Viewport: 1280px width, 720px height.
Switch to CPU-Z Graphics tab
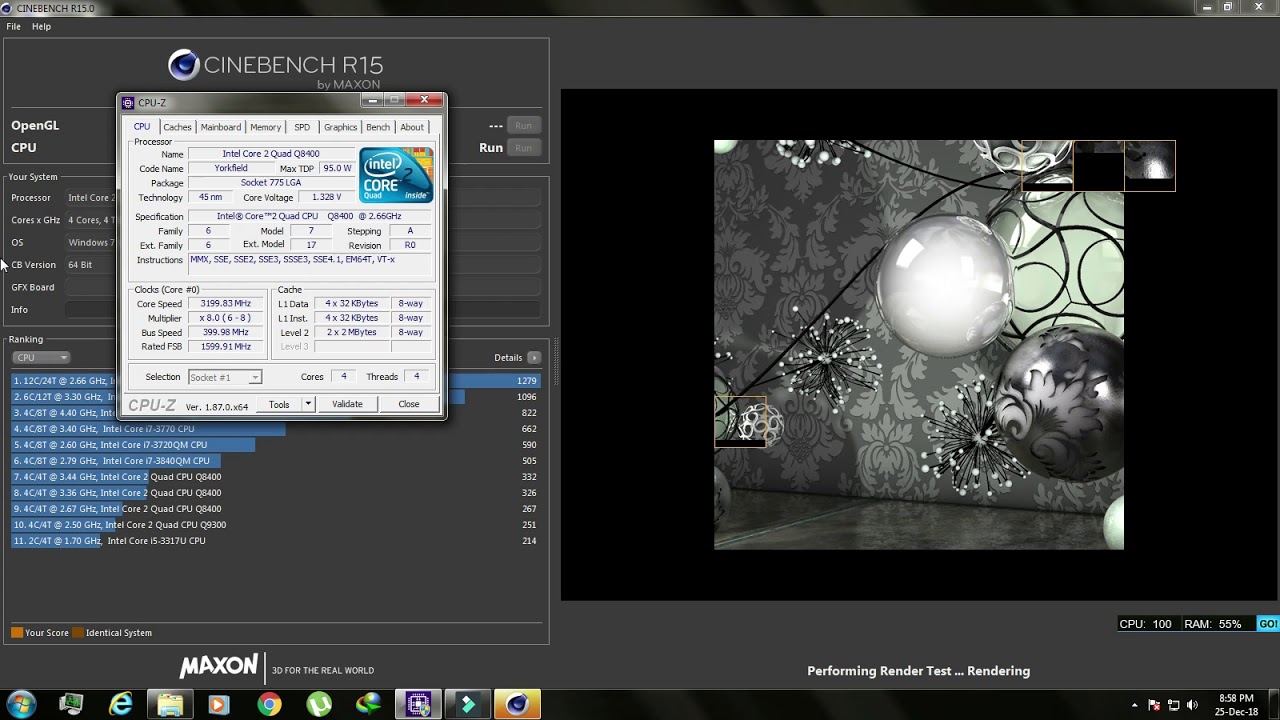pos(340,127)
